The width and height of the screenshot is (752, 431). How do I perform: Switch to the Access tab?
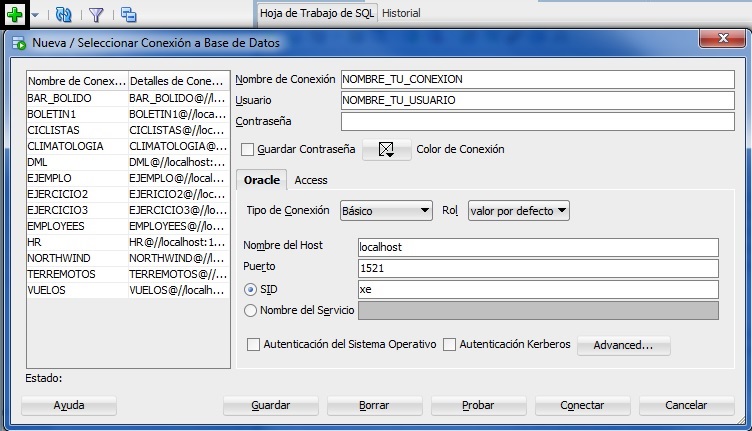[311, 180]
